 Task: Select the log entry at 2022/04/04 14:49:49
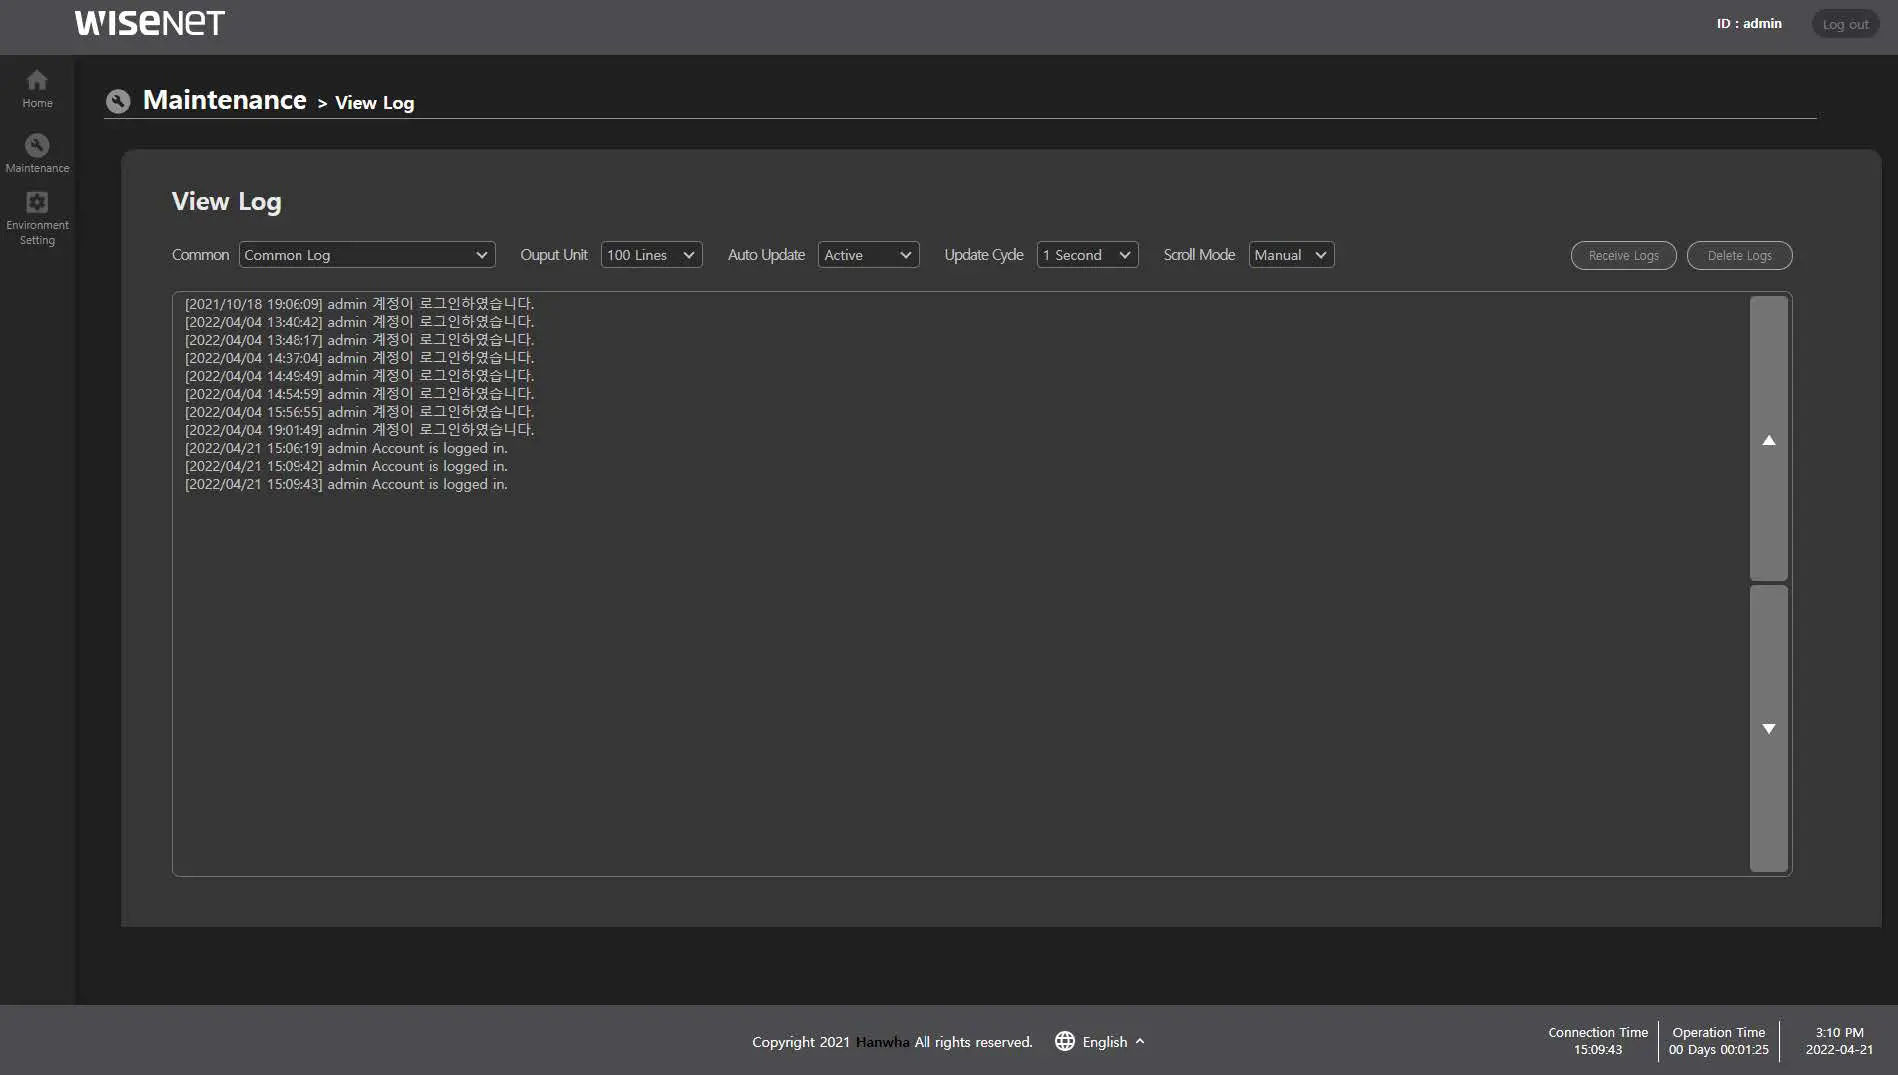click(x=360, y=375)
